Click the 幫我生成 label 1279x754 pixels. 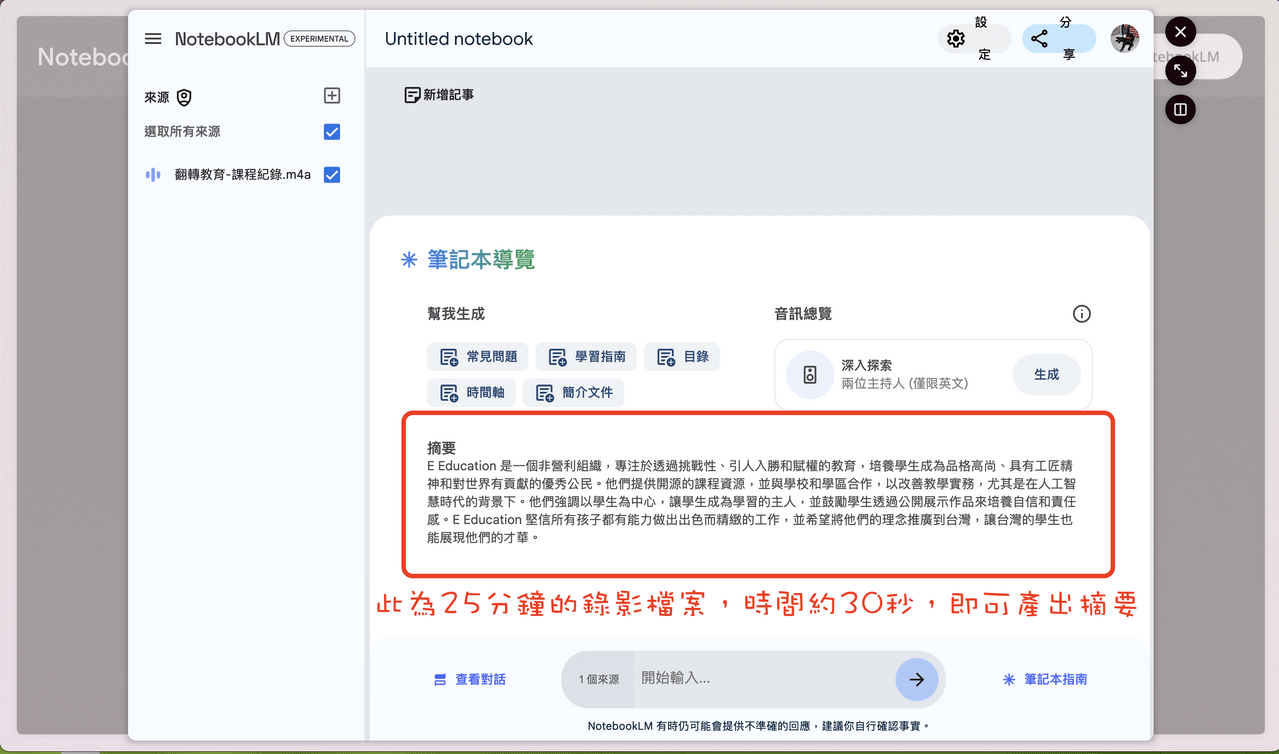point(456,314)
